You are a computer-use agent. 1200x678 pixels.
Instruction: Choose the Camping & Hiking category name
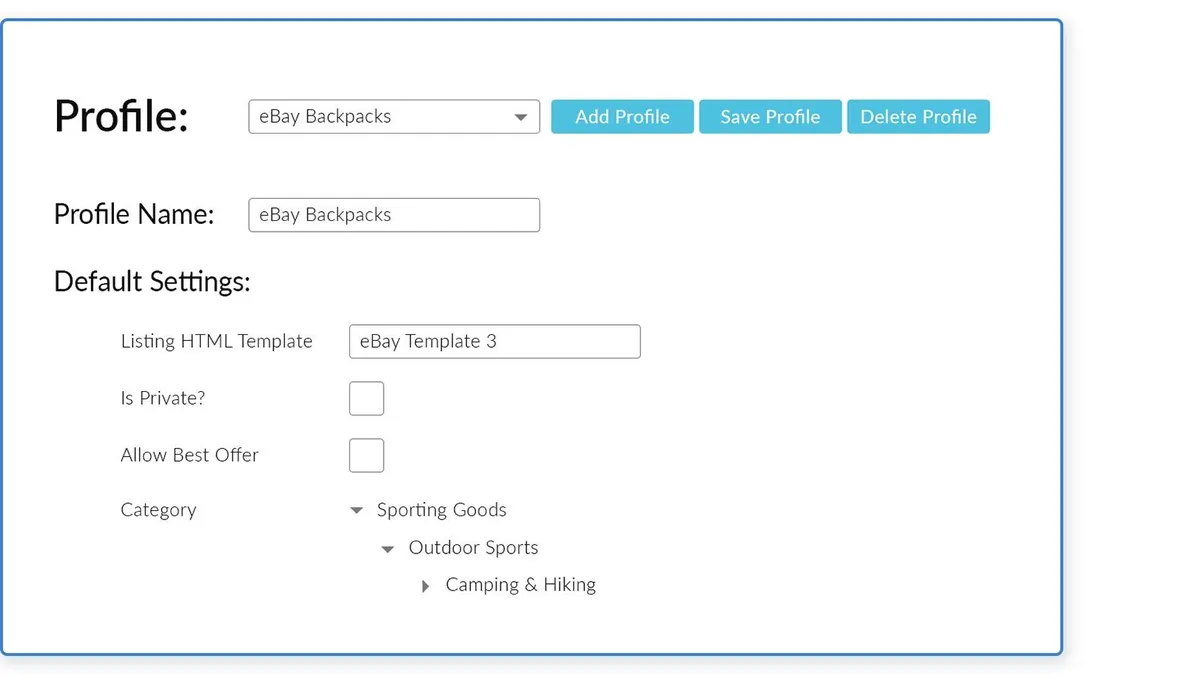coord(520,585)
